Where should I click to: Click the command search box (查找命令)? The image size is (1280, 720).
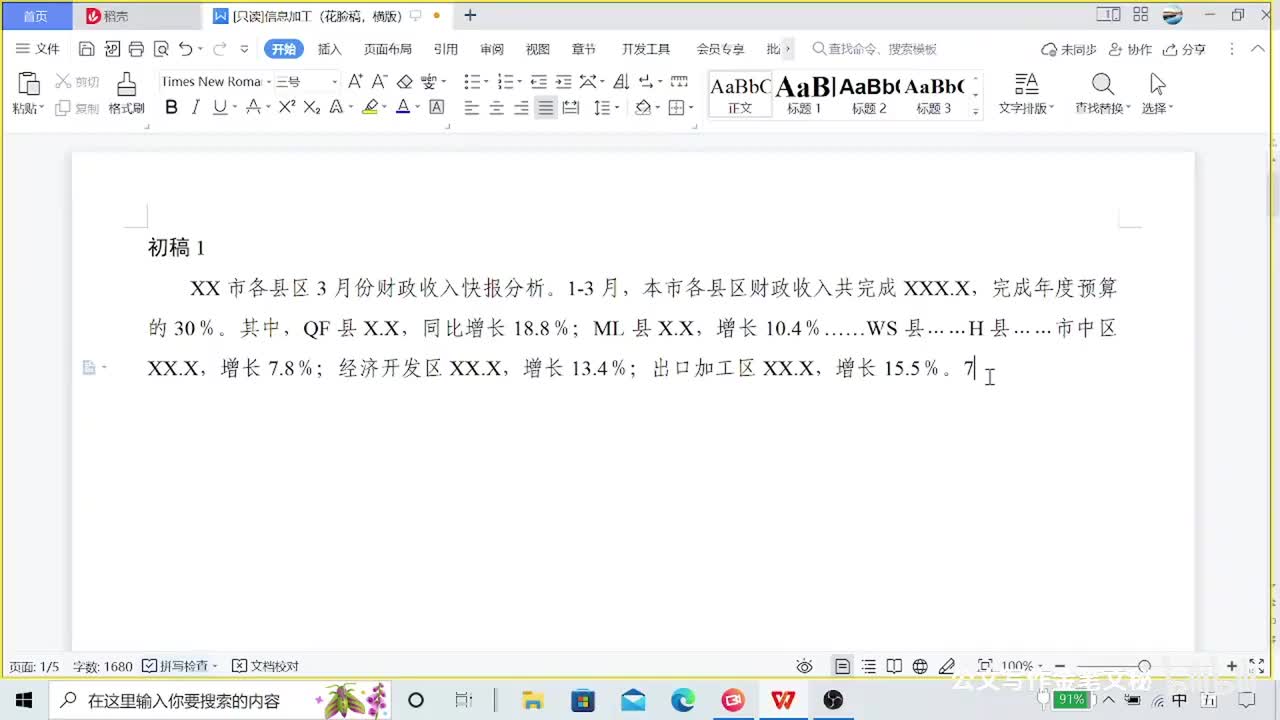pos(876,49)
